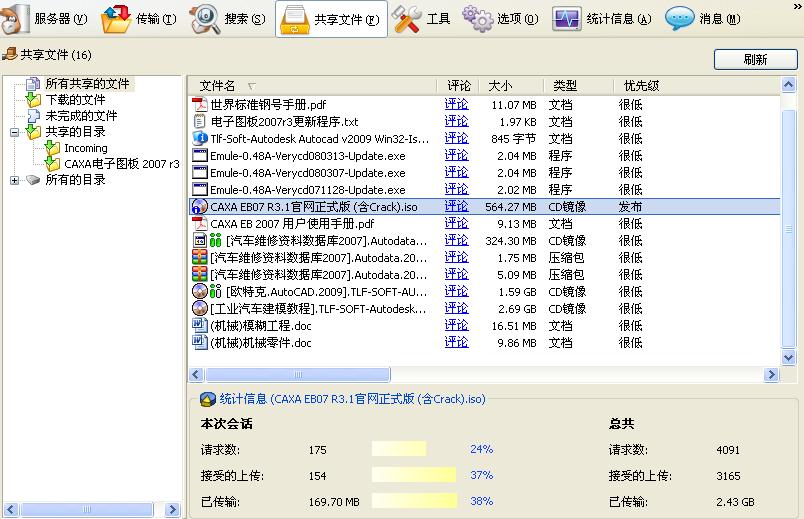Open 评论 link for 世界标准钢号手册.pdf
This screenshot has width=804, height=519.
(x=456, y=105)
